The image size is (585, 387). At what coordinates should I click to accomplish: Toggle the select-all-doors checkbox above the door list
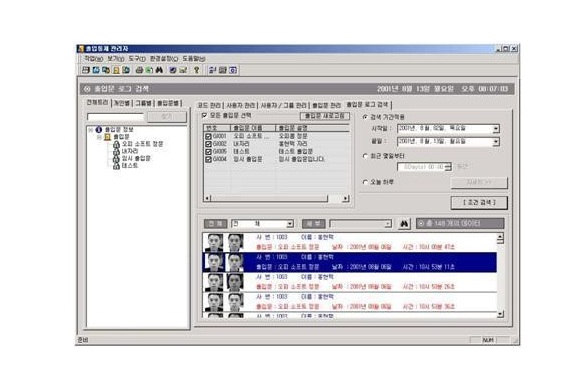(204, 116)
